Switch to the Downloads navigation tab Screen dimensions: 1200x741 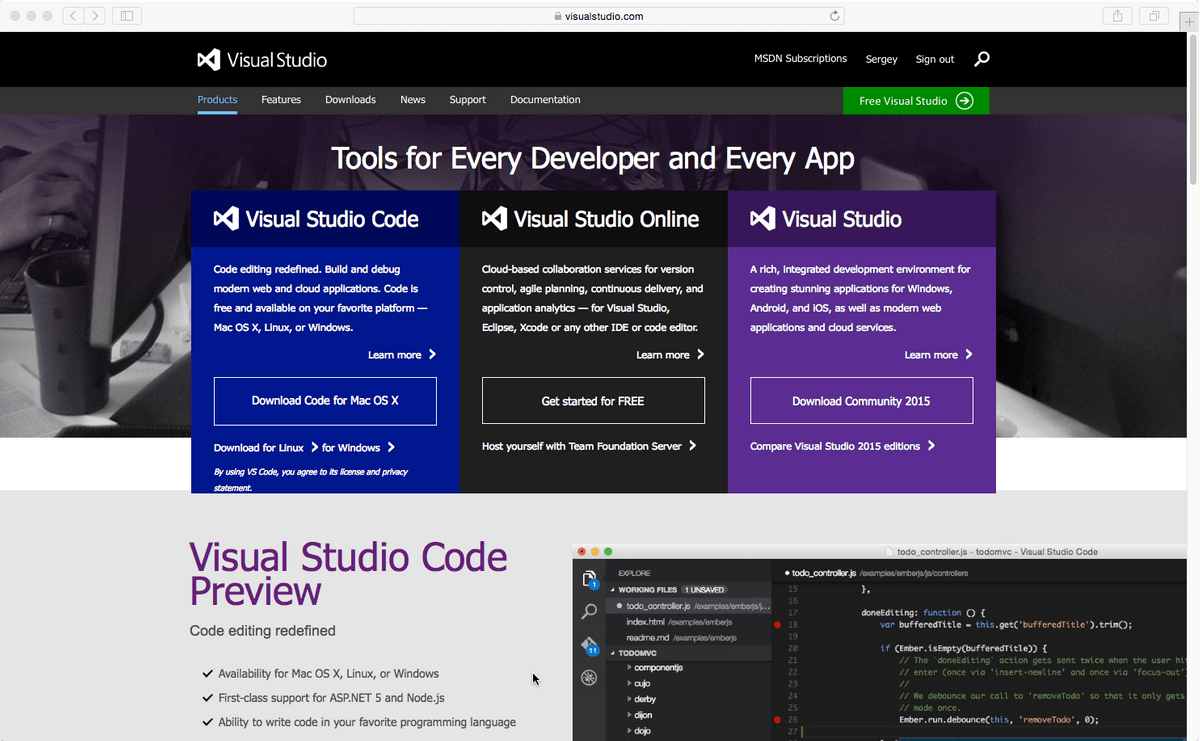[350, 99]
